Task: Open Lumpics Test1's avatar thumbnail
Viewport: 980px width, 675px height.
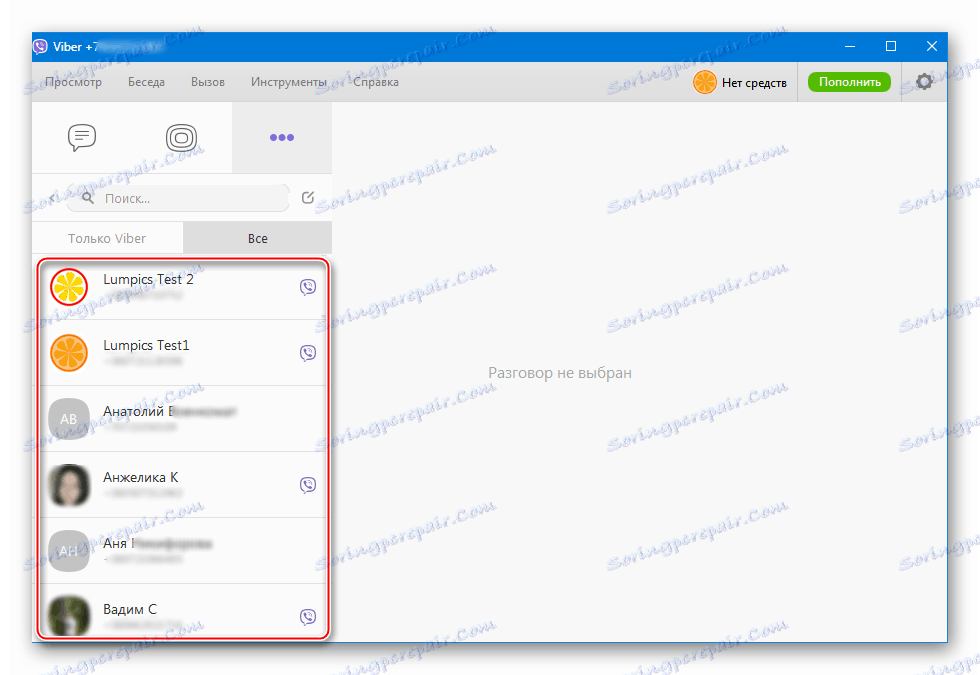Action: [x=68, y=353]
